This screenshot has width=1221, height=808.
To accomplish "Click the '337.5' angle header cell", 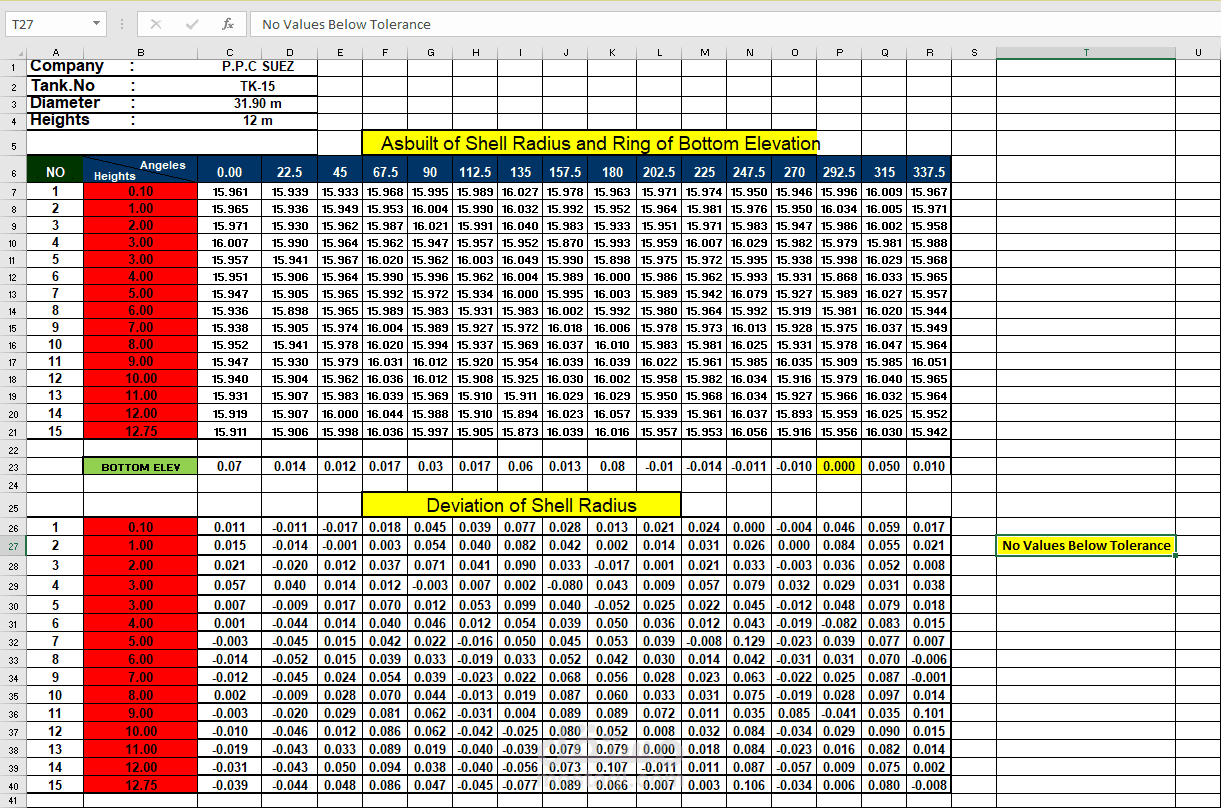I will click(929, 172).
